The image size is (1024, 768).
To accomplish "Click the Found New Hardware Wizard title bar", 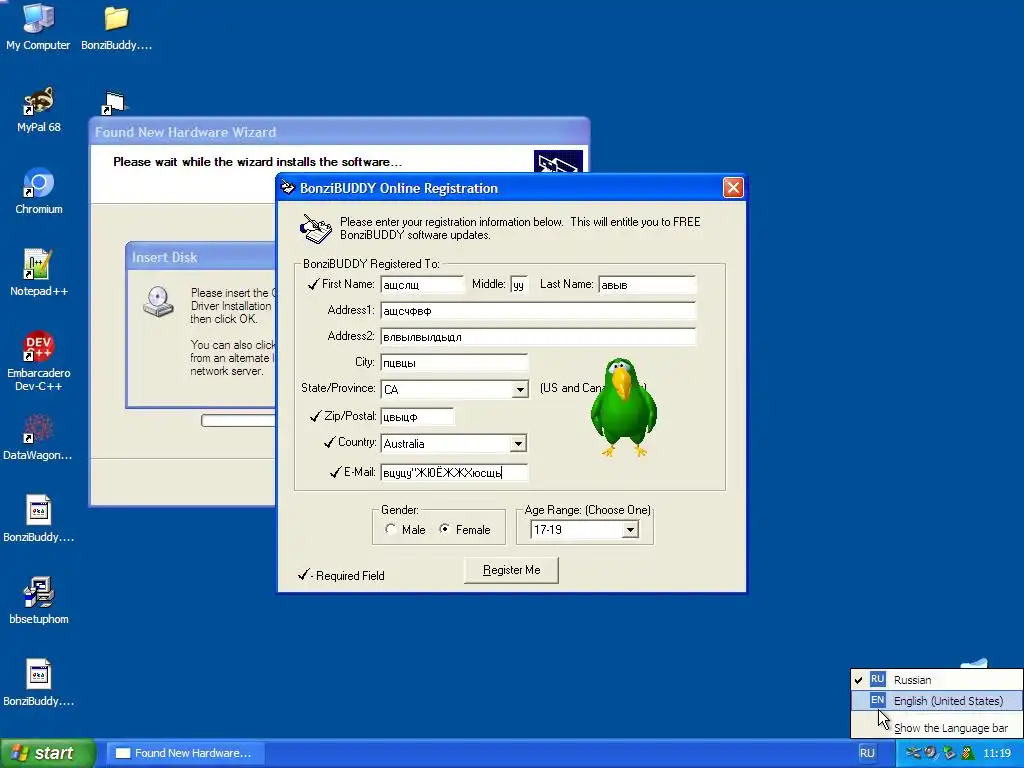I will pyautogui.click(x=339, y=133).
